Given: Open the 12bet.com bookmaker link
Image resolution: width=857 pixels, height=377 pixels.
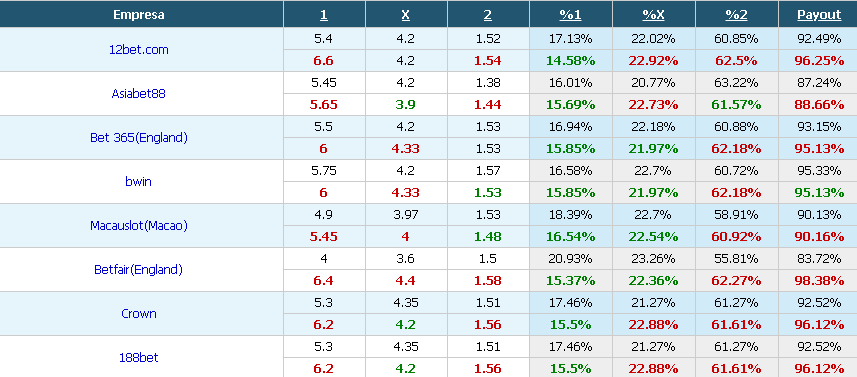Looking at the screenshot, I should (138, 50).
